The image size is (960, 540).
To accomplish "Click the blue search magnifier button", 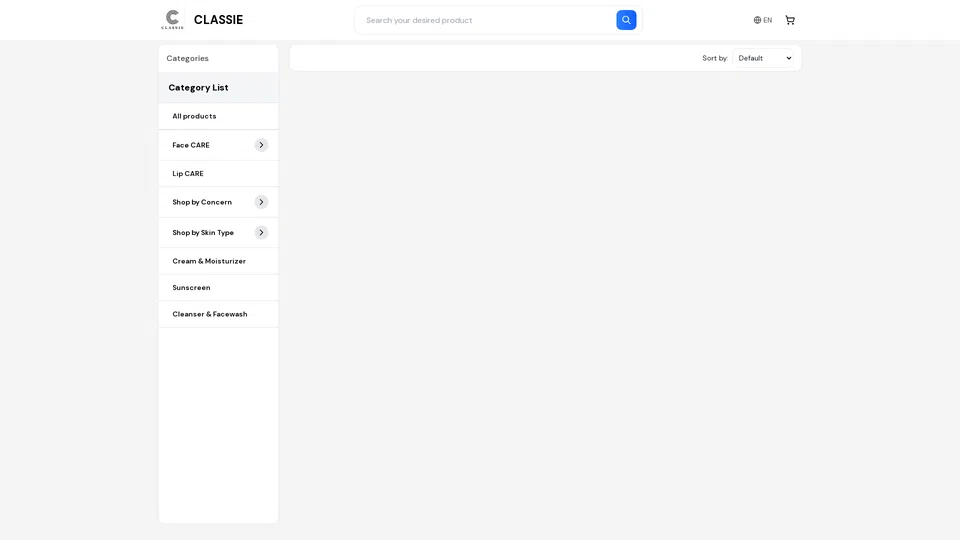I will click(626, 20).
